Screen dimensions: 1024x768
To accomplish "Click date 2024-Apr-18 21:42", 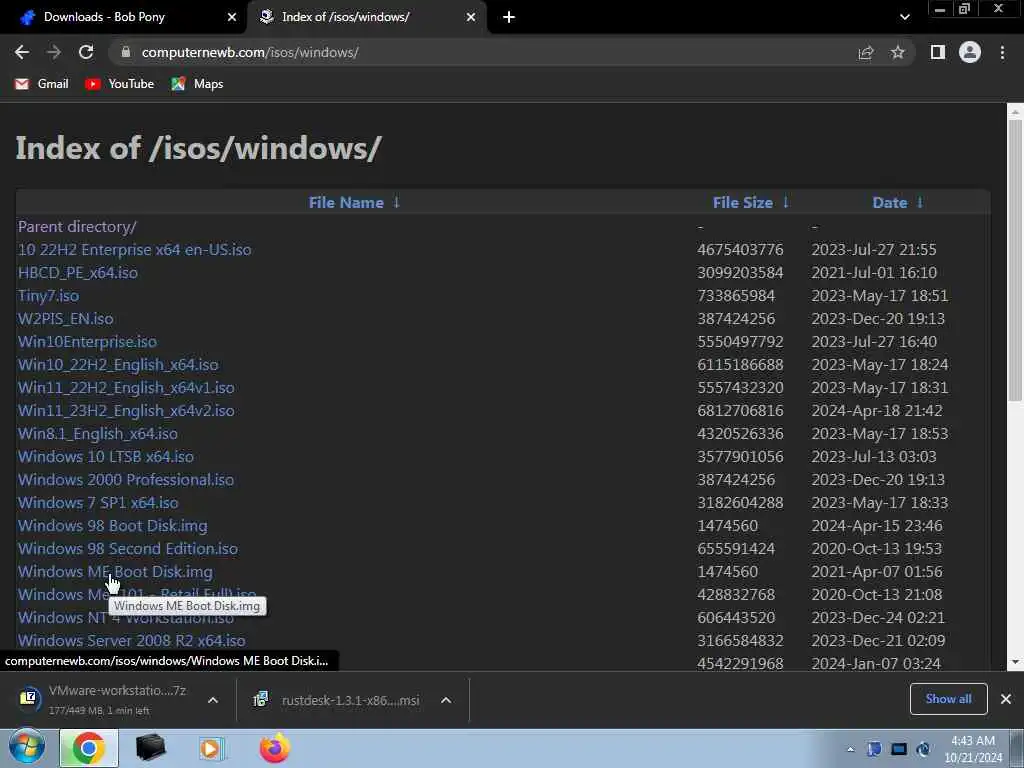I will tap(876, 410).
